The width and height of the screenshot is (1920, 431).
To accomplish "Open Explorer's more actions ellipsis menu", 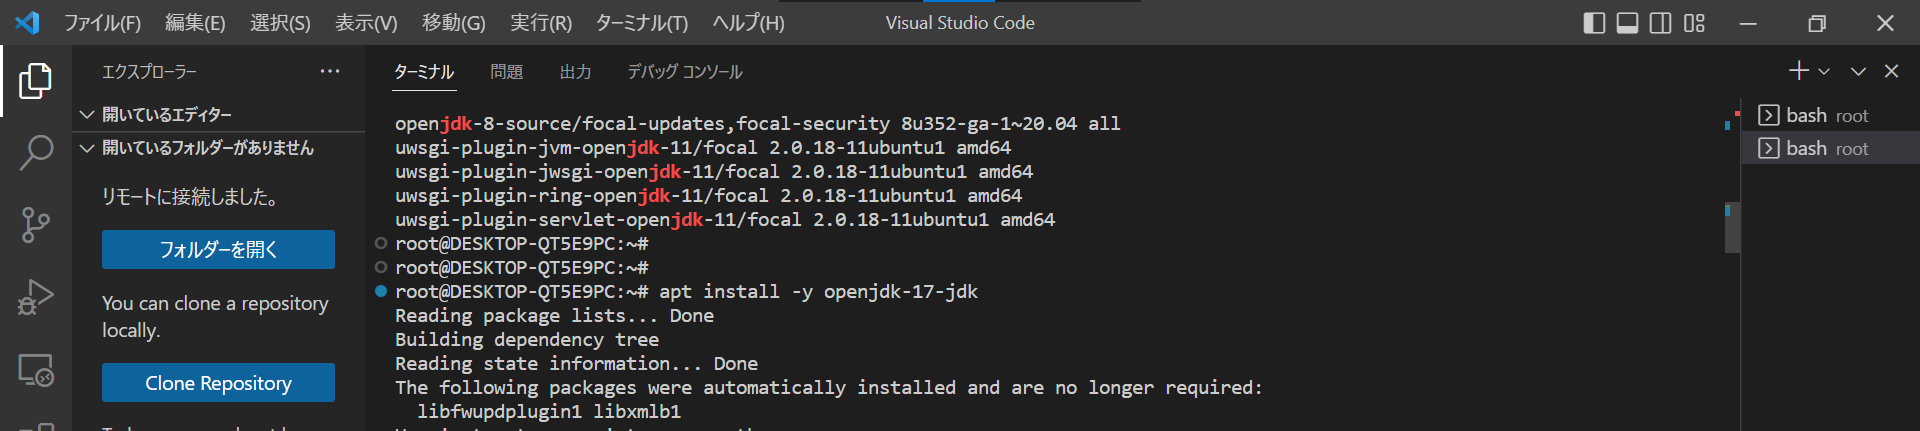I will coord(330,71).
